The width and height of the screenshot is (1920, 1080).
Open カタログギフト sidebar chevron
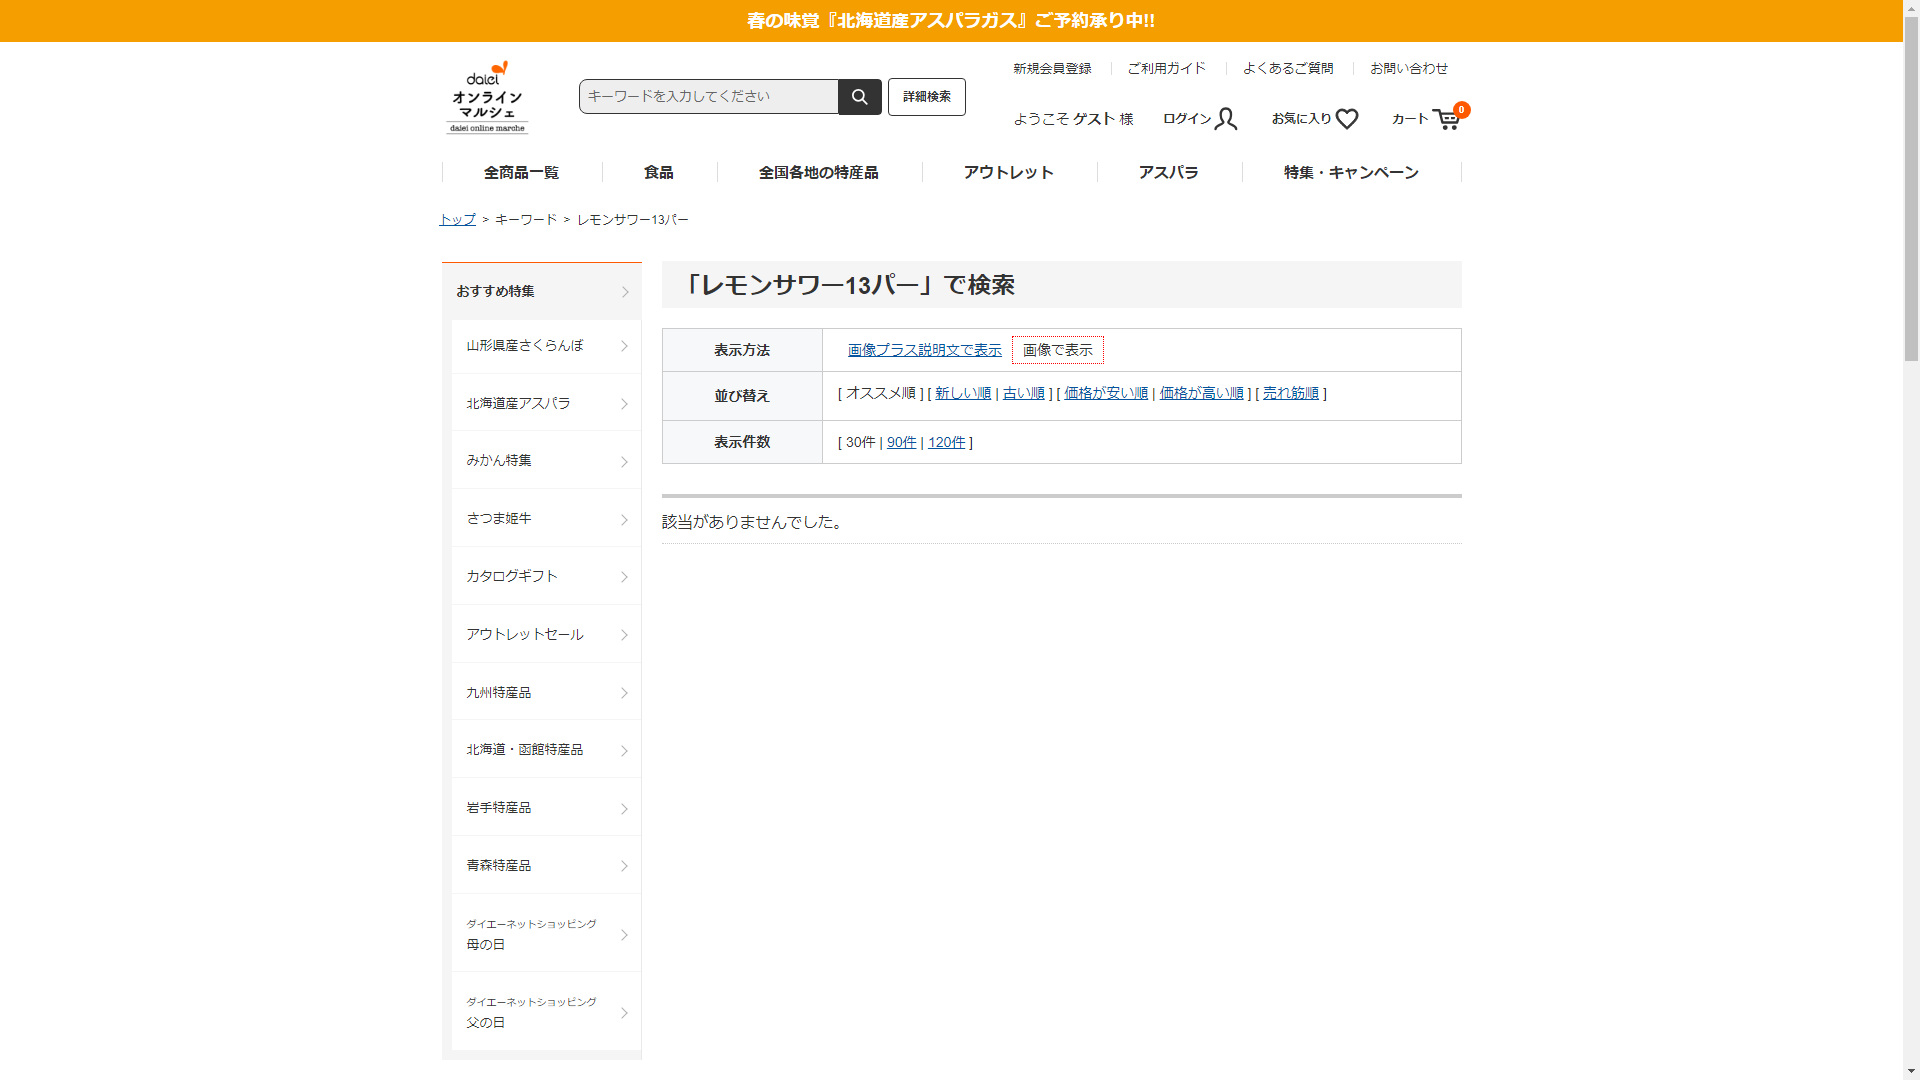tap(624, 577)
